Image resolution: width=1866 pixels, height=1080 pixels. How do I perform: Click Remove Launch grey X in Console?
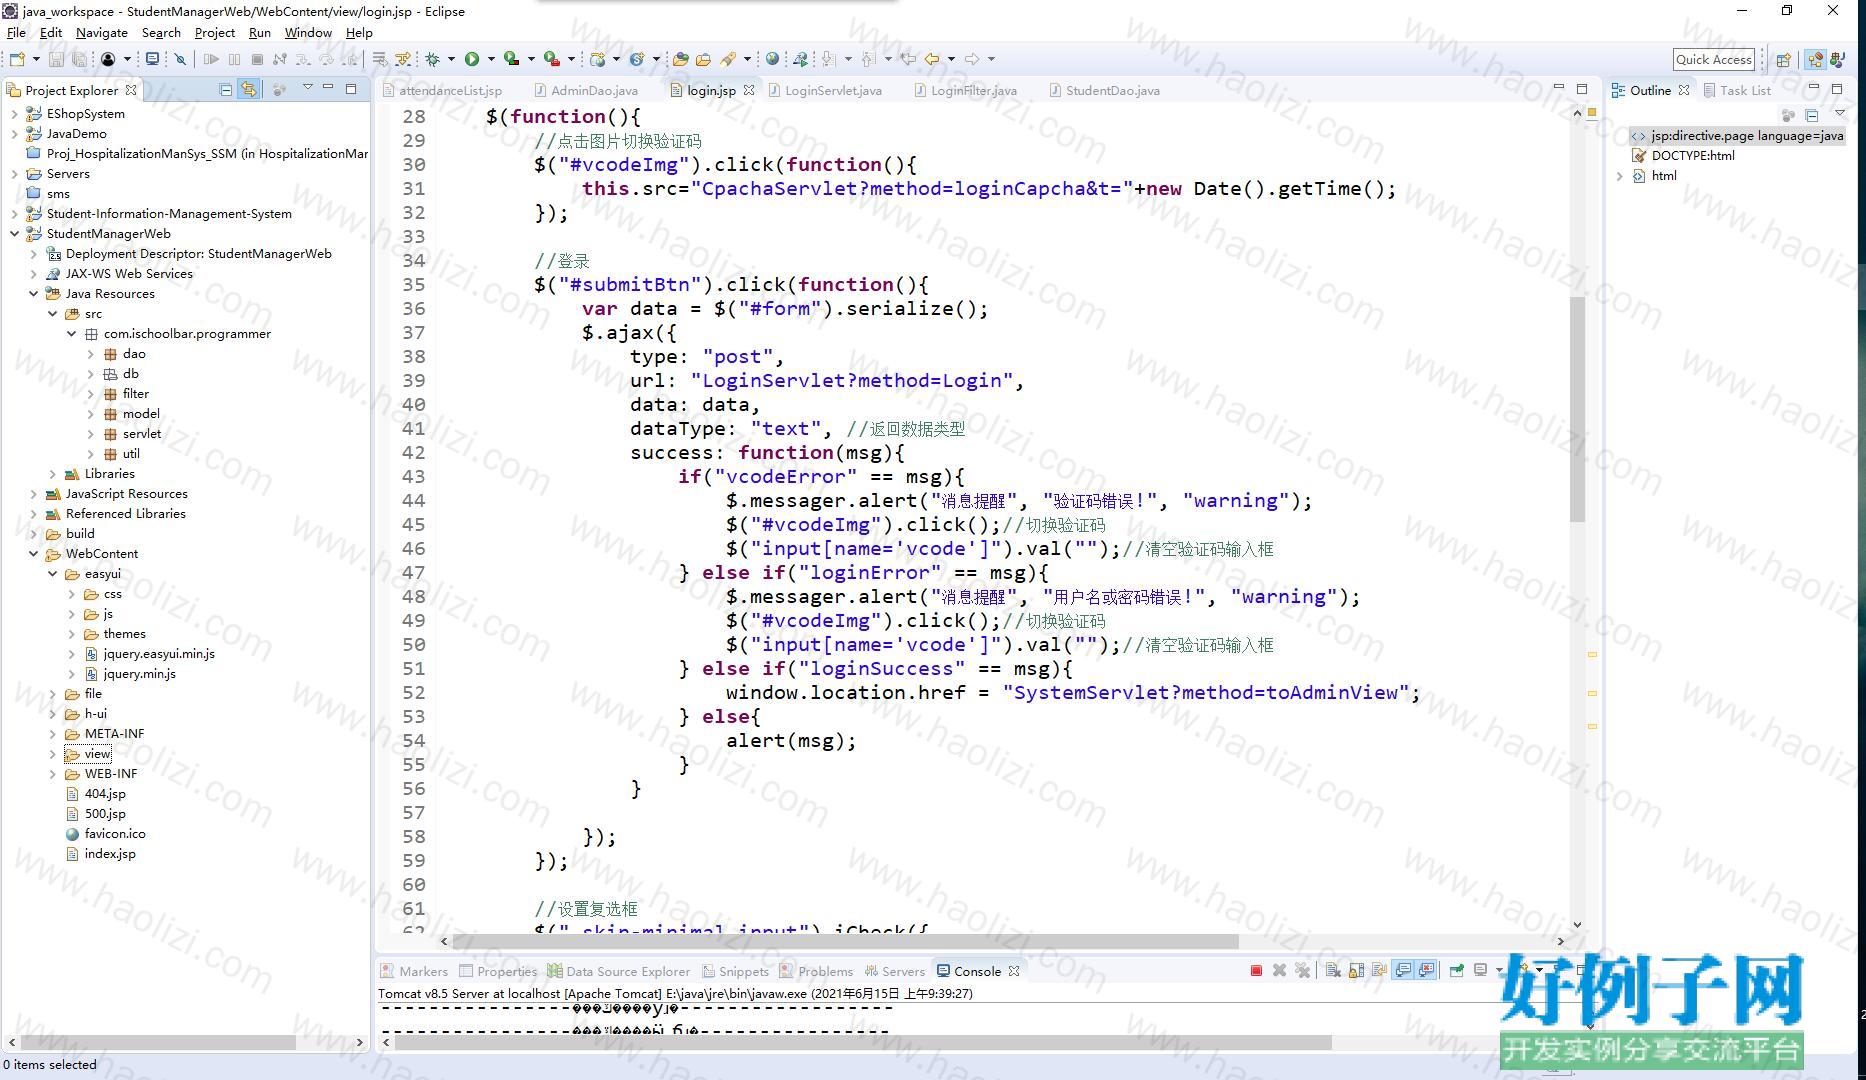point(1279,970)
